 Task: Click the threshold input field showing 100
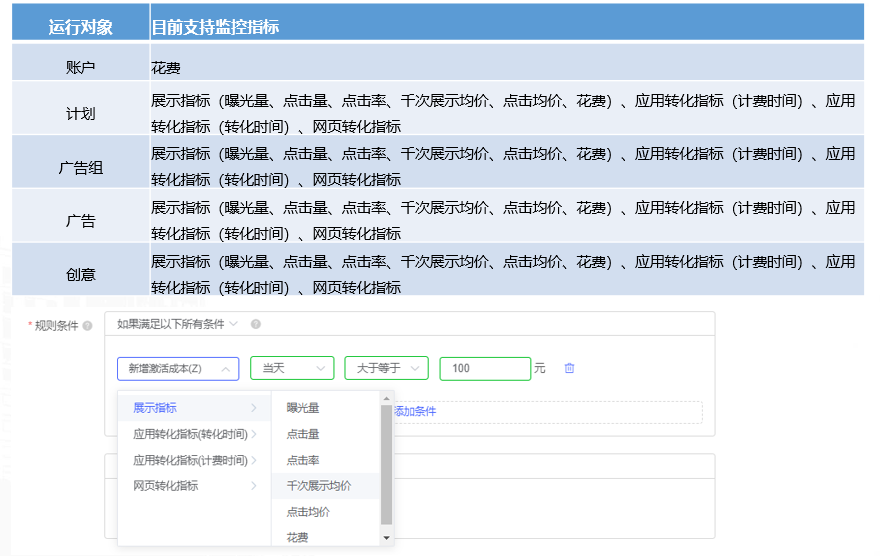click(x=484, y=369)
